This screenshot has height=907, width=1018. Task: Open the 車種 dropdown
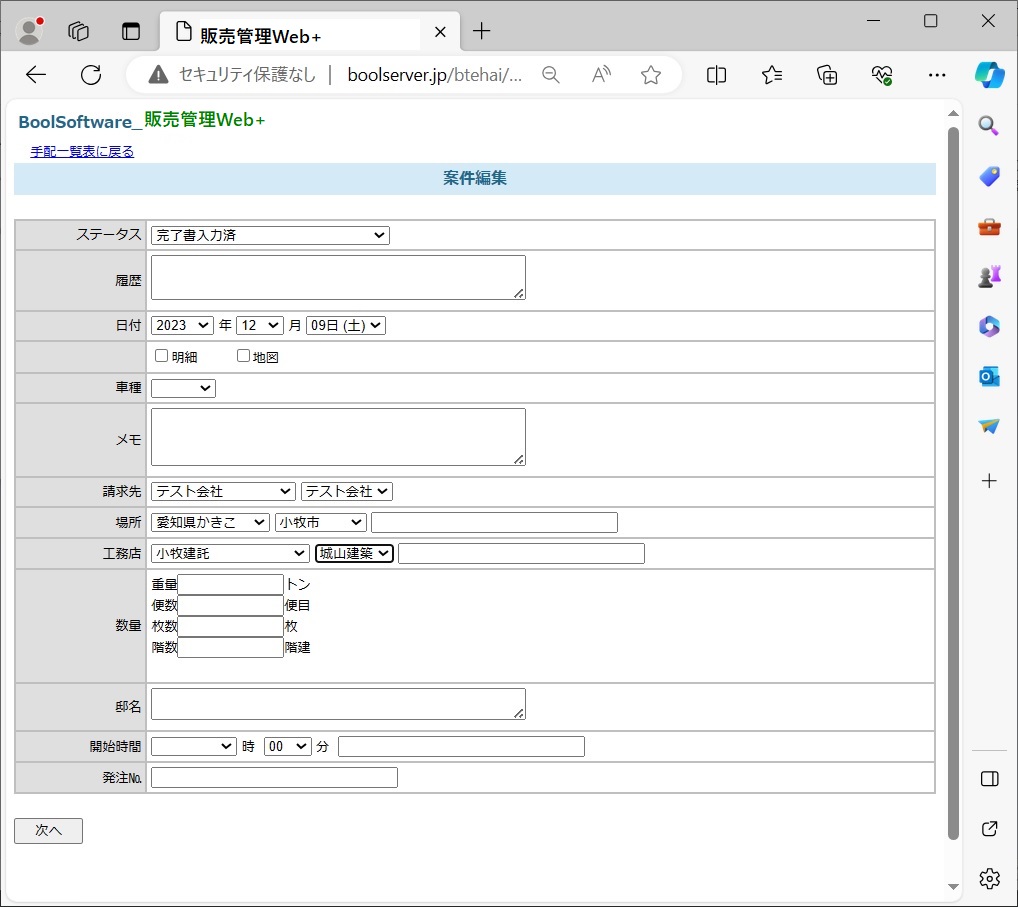183,388
